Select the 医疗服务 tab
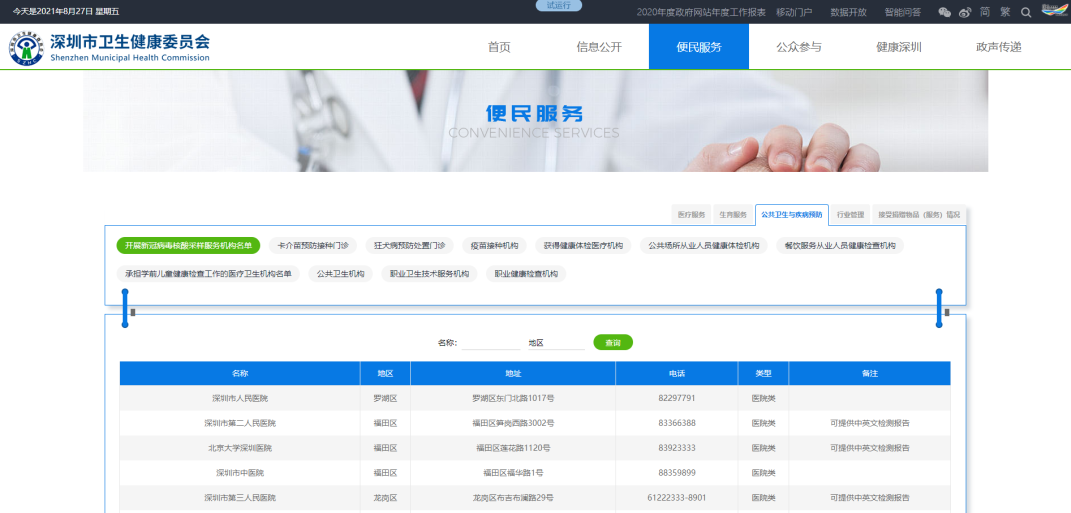This screenshot has height=513, width=1071. pyautogui.click(x=691, y=214)
